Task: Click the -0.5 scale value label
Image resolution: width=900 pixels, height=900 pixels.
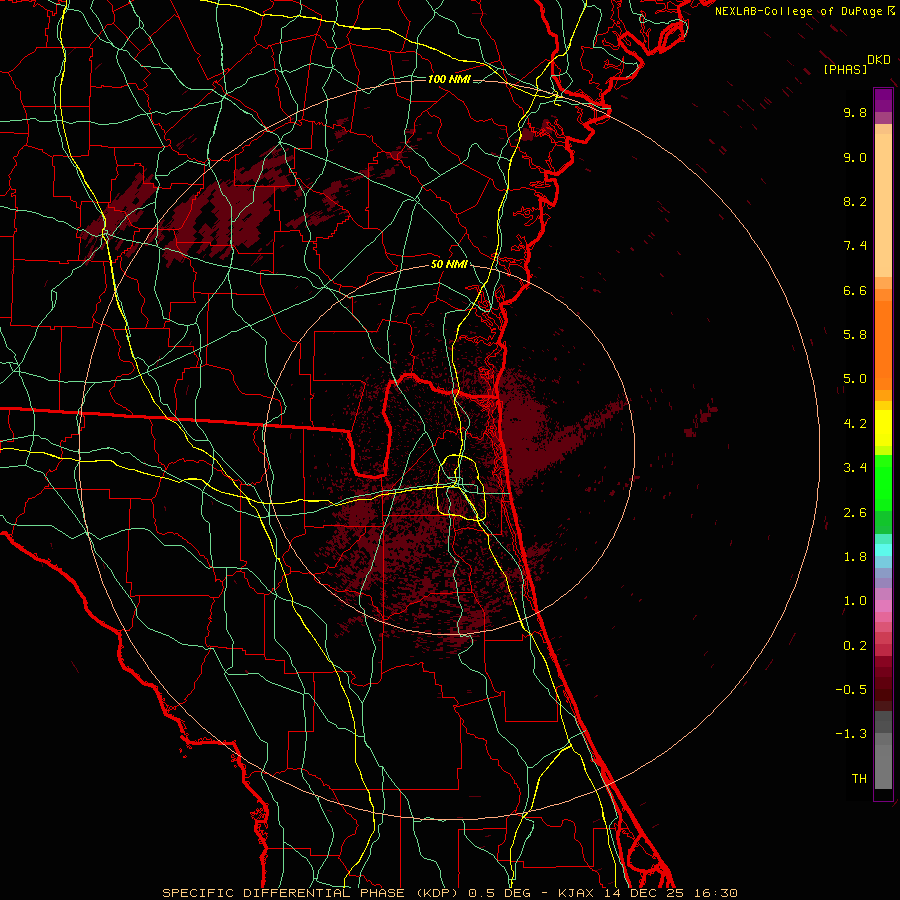Action: click(x=851, y=689)
